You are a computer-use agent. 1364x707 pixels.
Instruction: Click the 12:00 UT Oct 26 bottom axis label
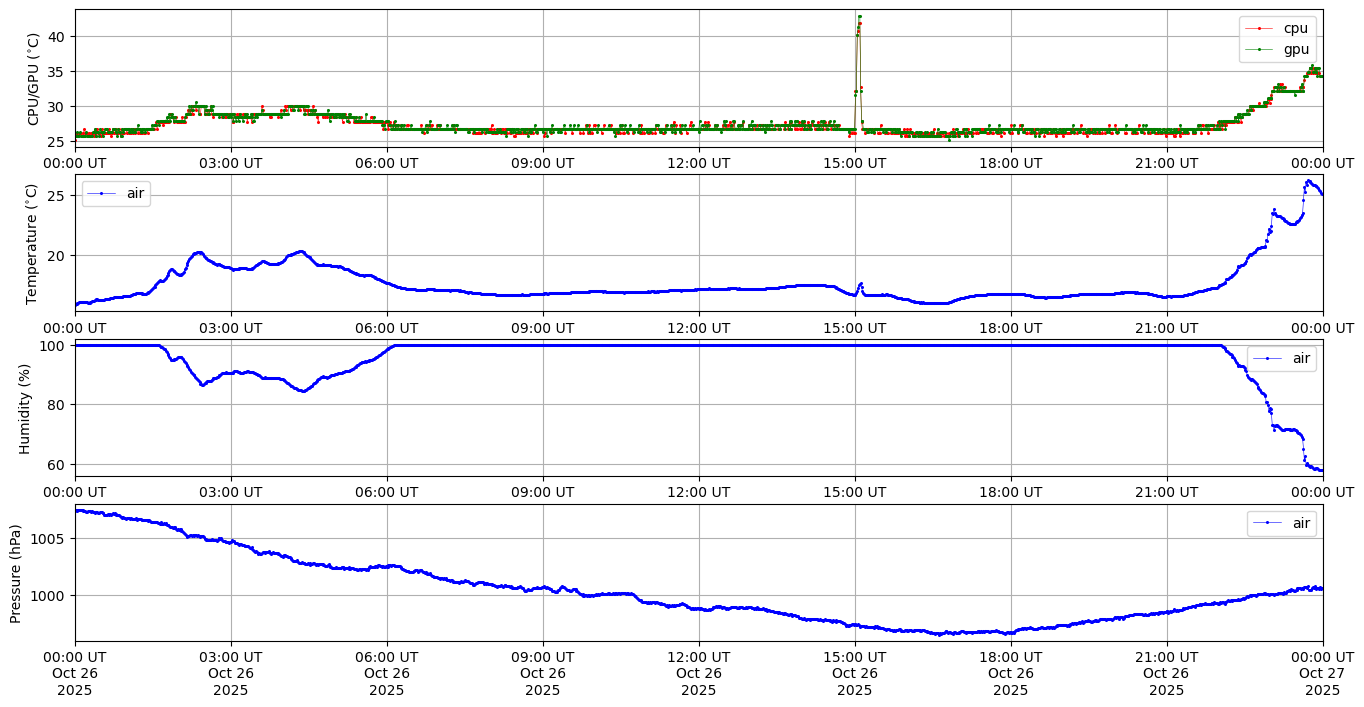pyautogui.click(x=698, y=673)
